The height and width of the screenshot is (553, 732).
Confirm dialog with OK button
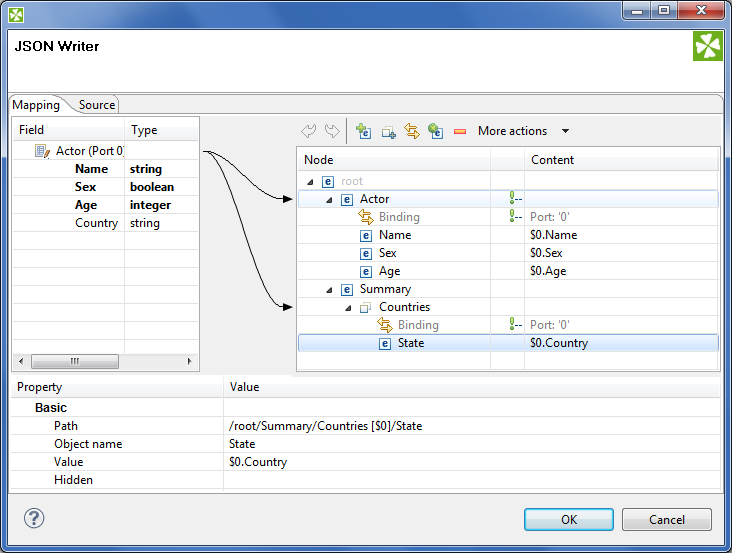pos(569,519)
